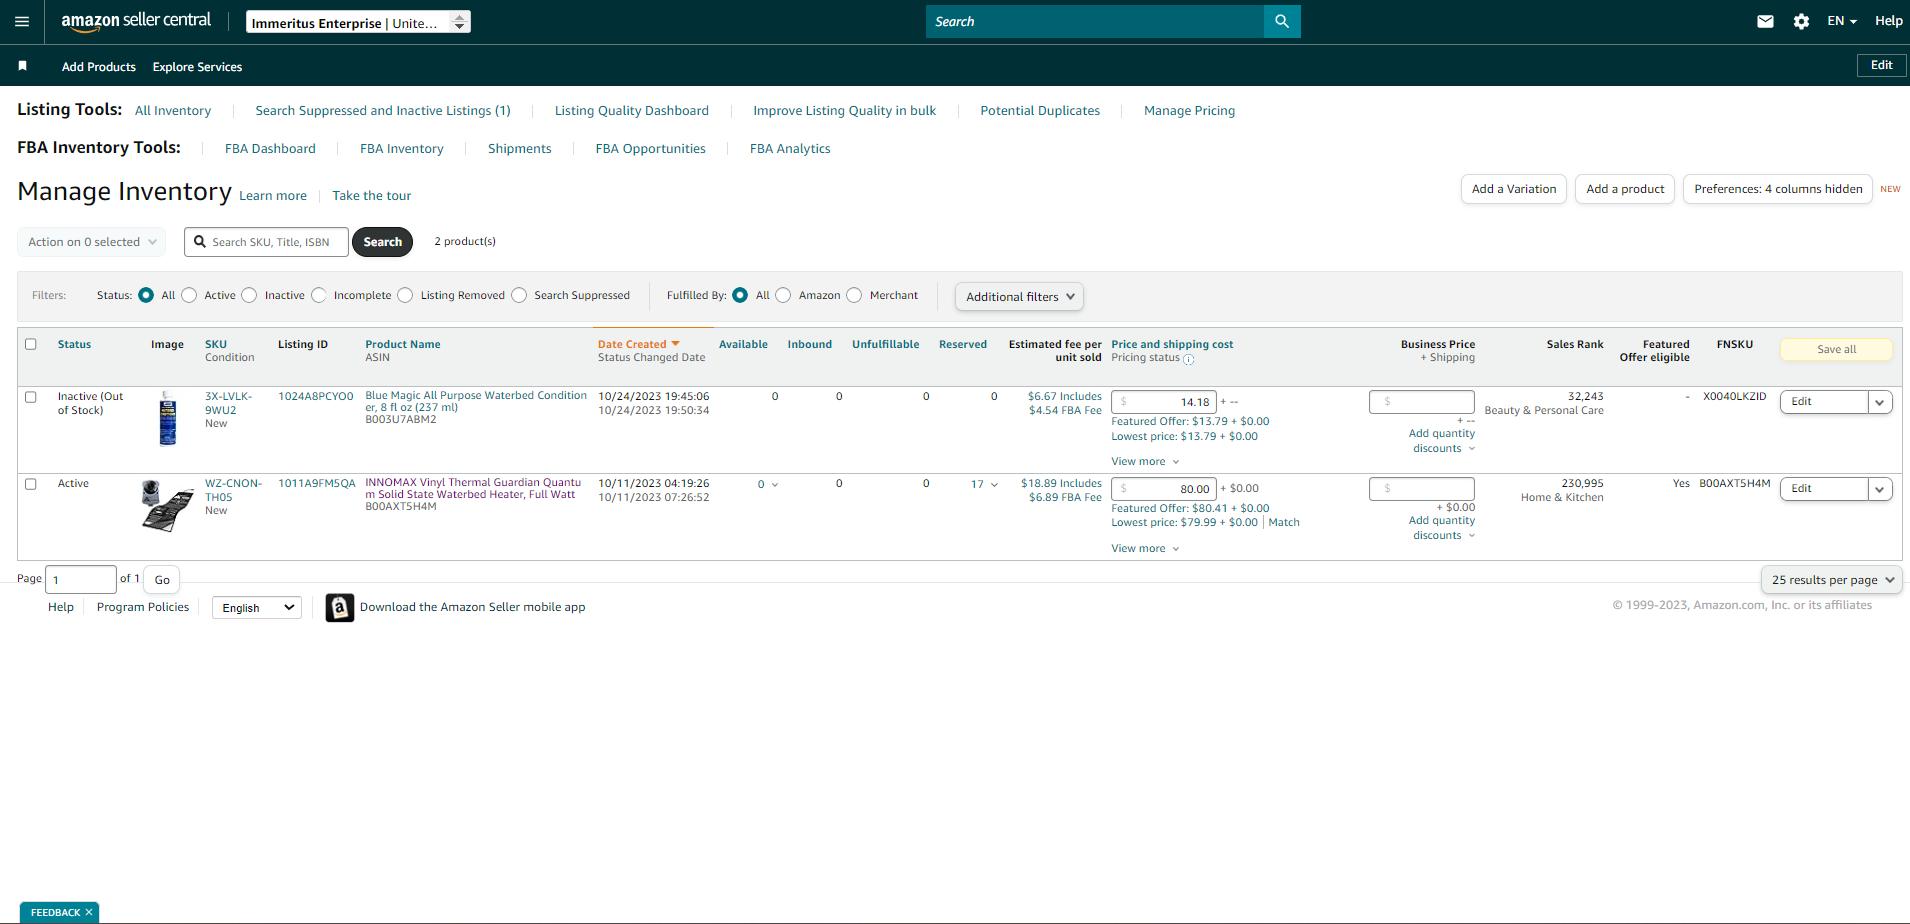Viewport: 1910px width, 924px height.
Task: Select the Status All radio button
Action: [146, 295]
